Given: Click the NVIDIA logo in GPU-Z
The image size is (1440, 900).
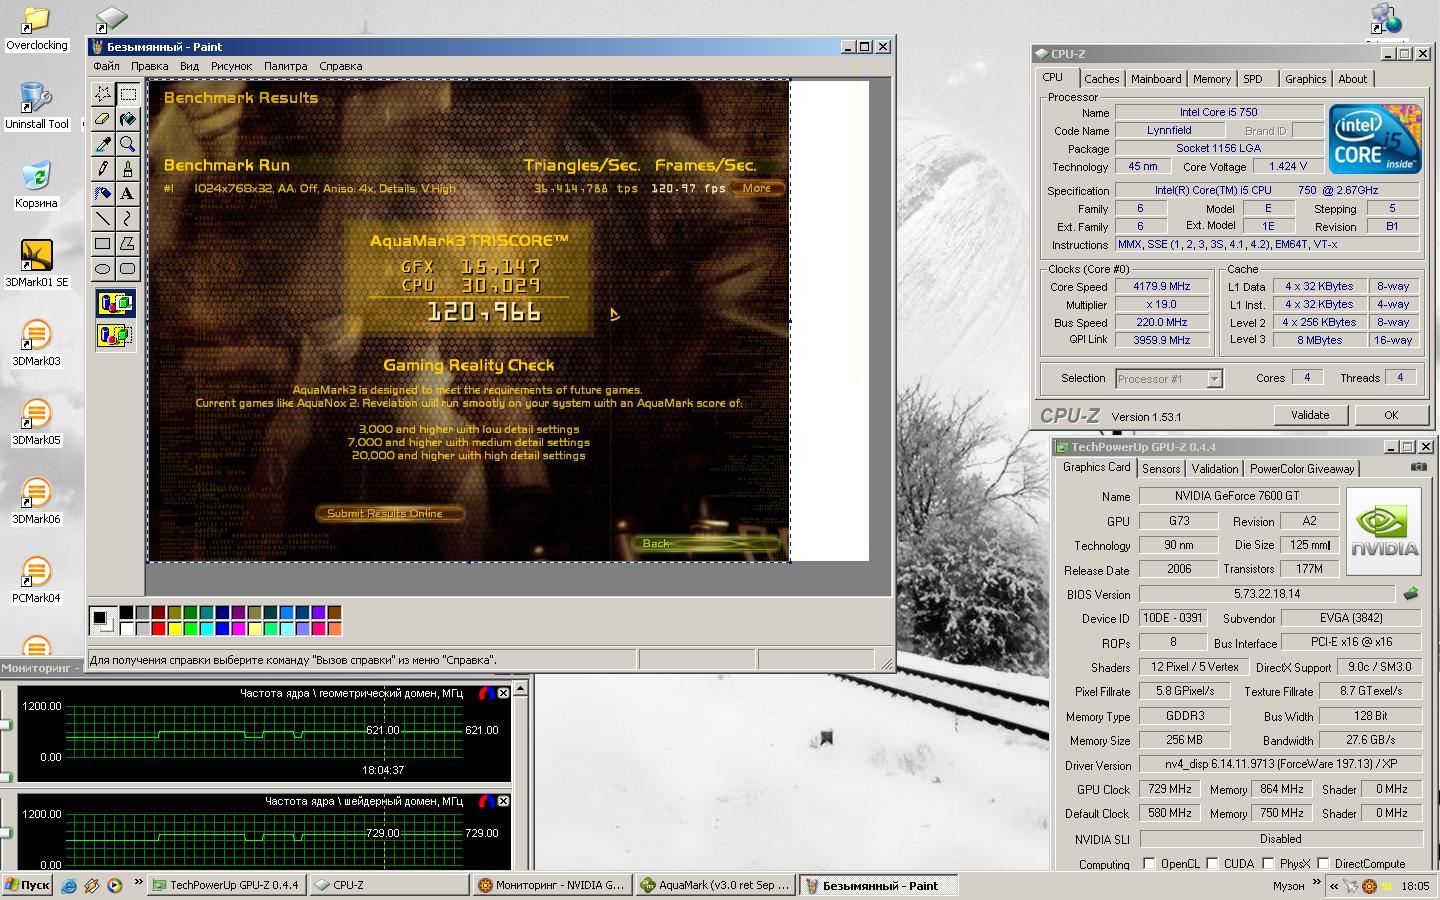Looking at the screenshot, I should (x=1383, y=532).
